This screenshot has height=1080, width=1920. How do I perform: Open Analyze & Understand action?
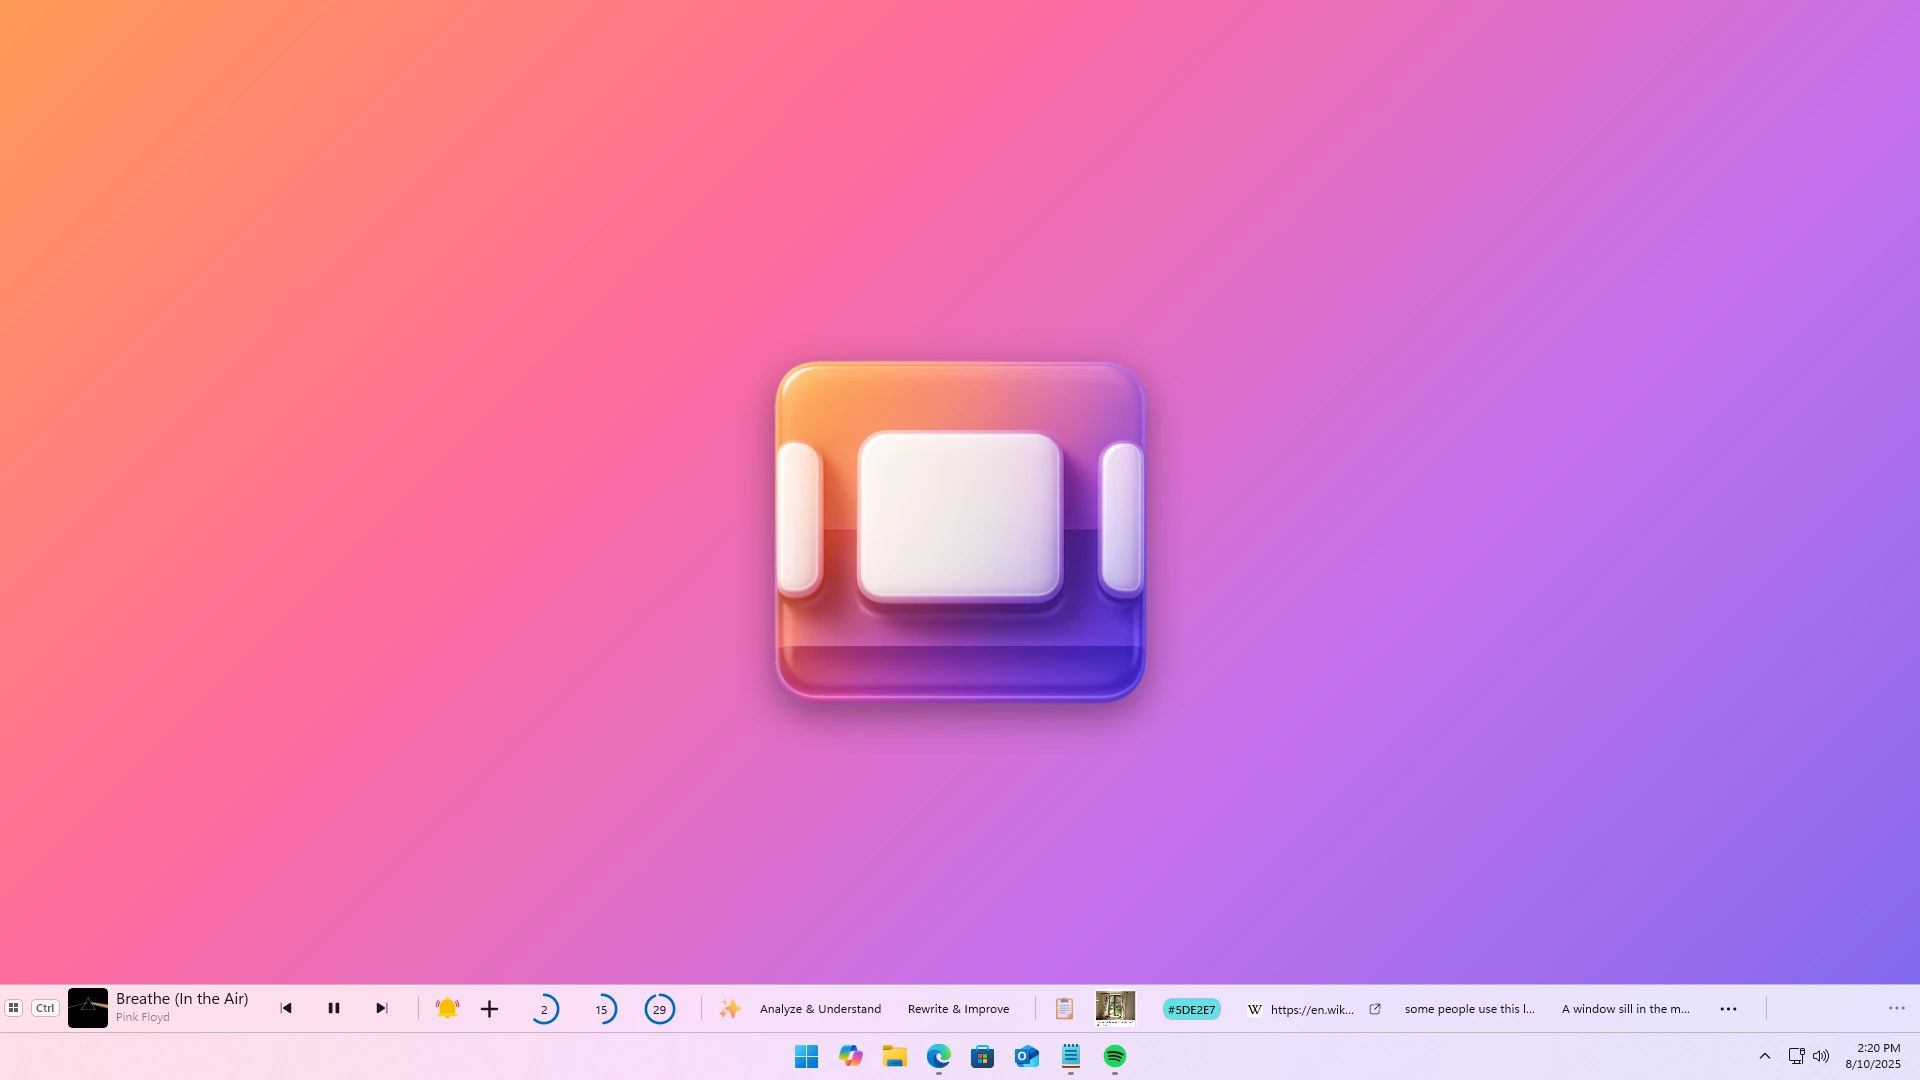820,1009
